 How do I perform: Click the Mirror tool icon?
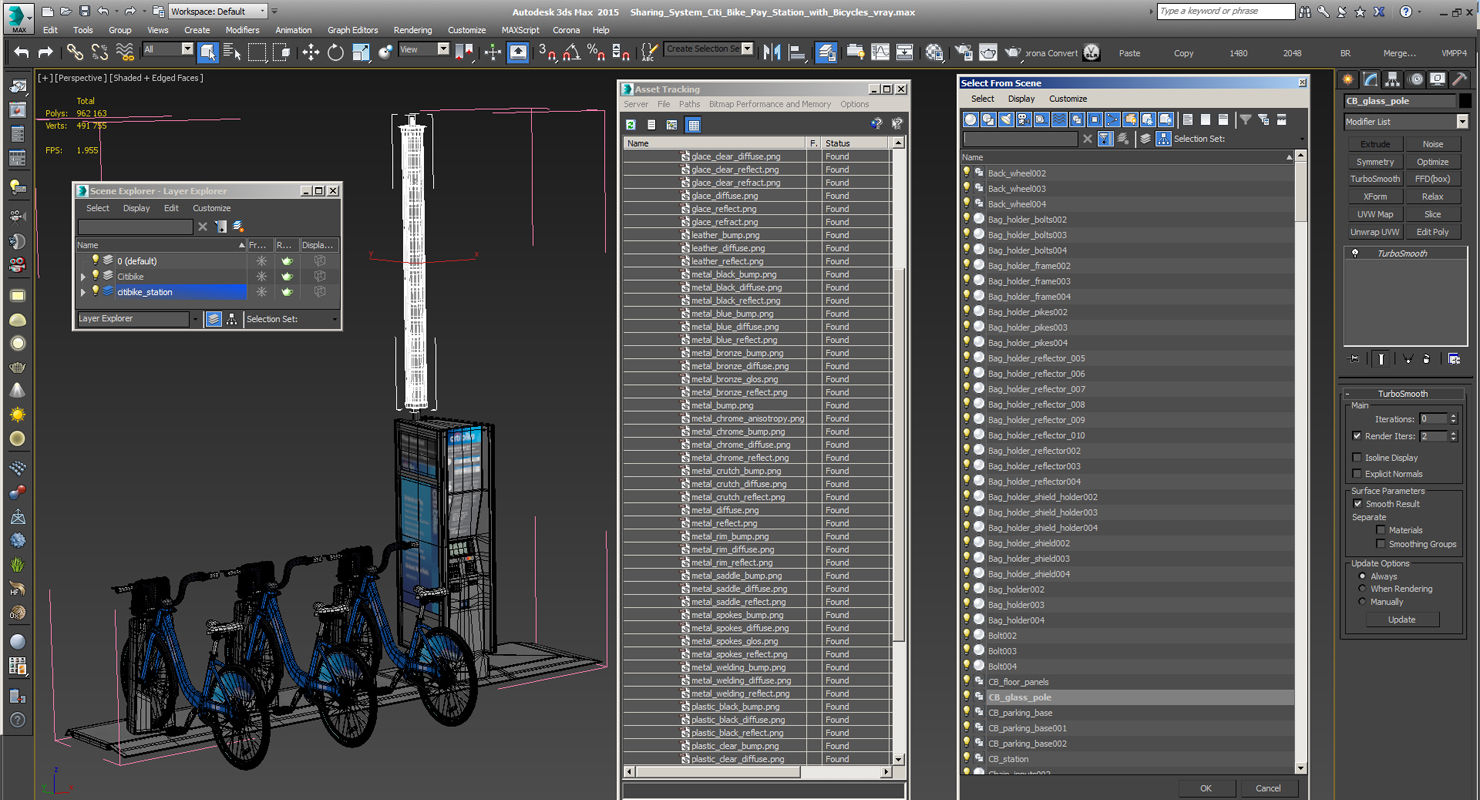pos(772,52)
